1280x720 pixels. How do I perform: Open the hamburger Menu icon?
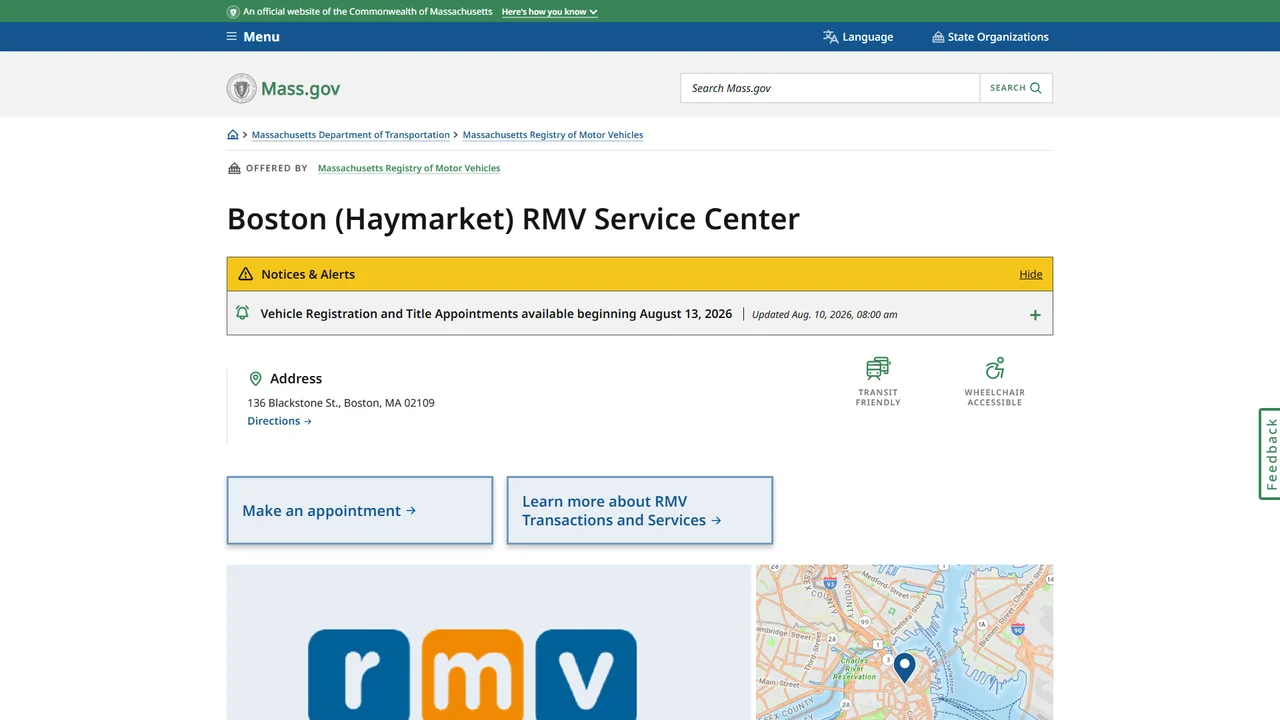[x=232, y=37]
